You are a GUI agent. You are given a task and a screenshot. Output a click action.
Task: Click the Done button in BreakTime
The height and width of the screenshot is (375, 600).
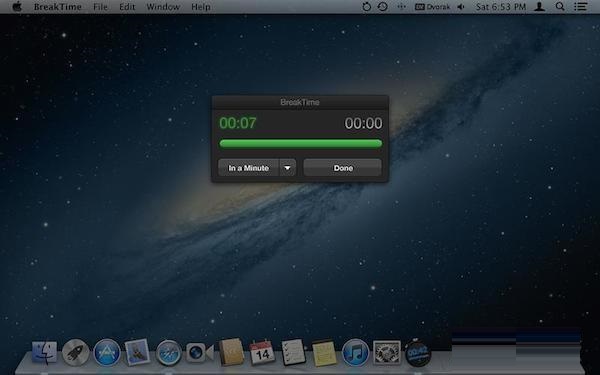click(x=342, y=168)
